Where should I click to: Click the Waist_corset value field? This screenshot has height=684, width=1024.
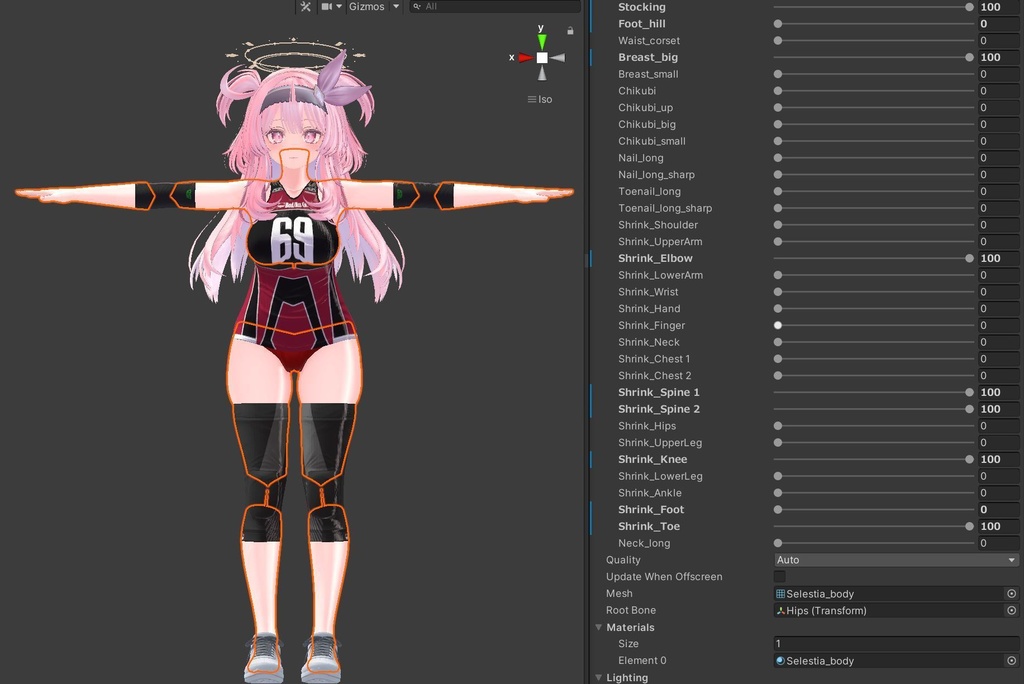(998, 41)
